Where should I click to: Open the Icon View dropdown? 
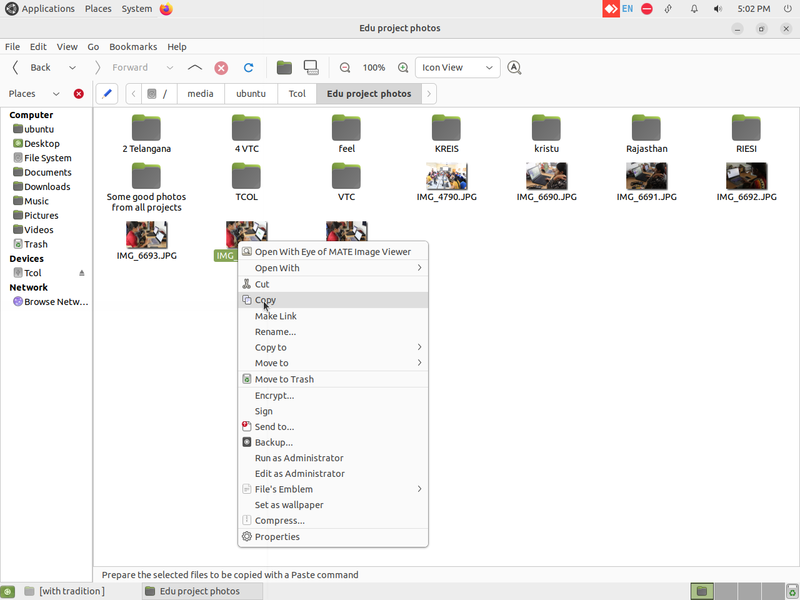point(458,67)
